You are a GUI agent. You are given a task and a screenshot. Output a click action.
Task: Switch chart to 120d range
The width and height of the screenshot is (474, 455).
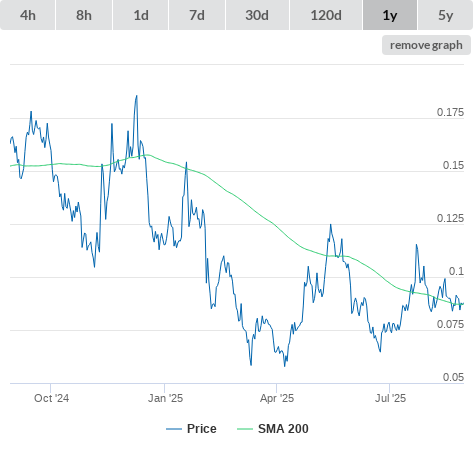pyautogui.click(x=326, y=15)
